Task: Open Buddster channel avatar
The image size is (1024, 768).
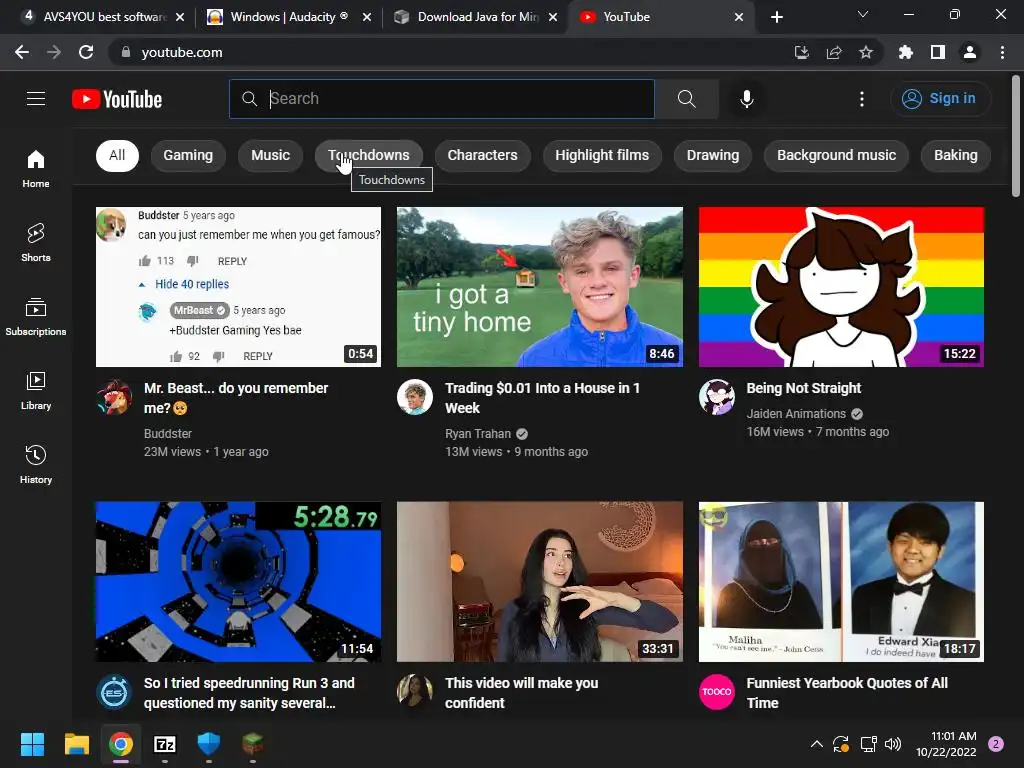Action: click(x=114, y=397)
